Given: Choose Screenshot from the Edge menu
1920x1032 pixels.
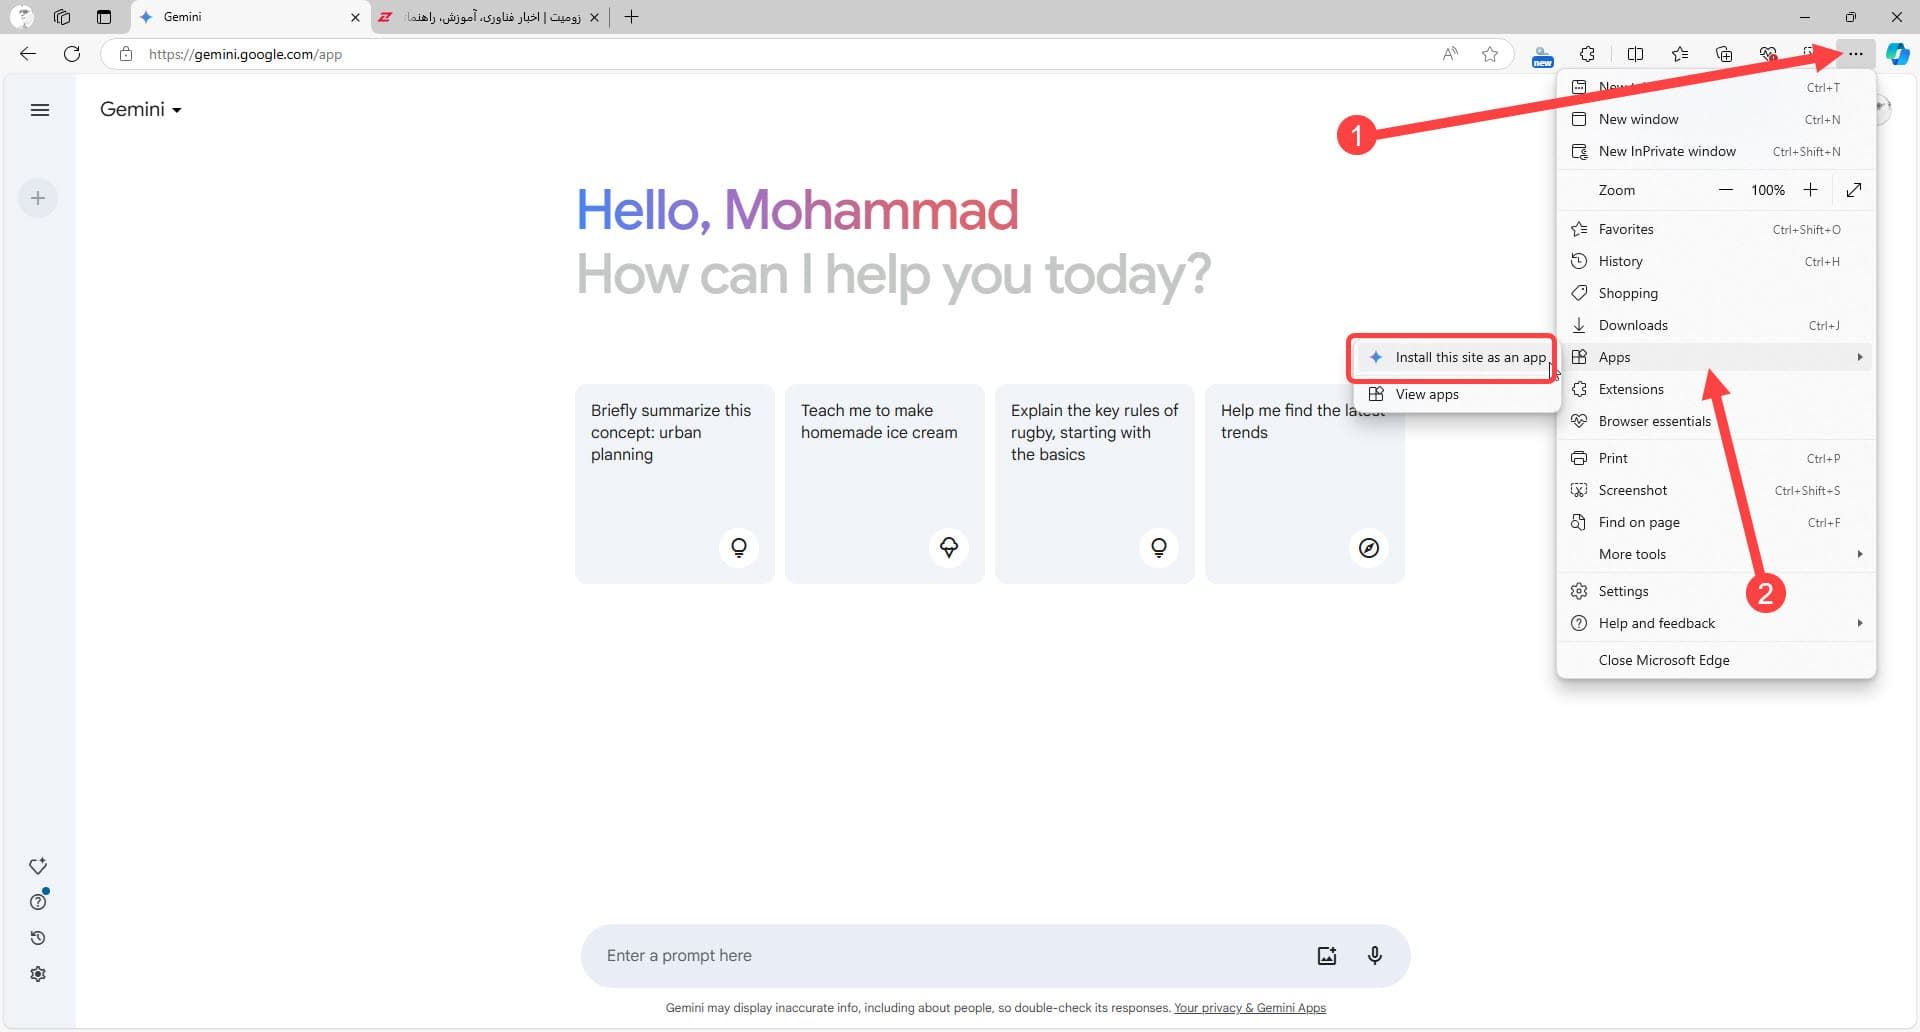Looking at the screenshot, I should click(x=1717, y=490).
